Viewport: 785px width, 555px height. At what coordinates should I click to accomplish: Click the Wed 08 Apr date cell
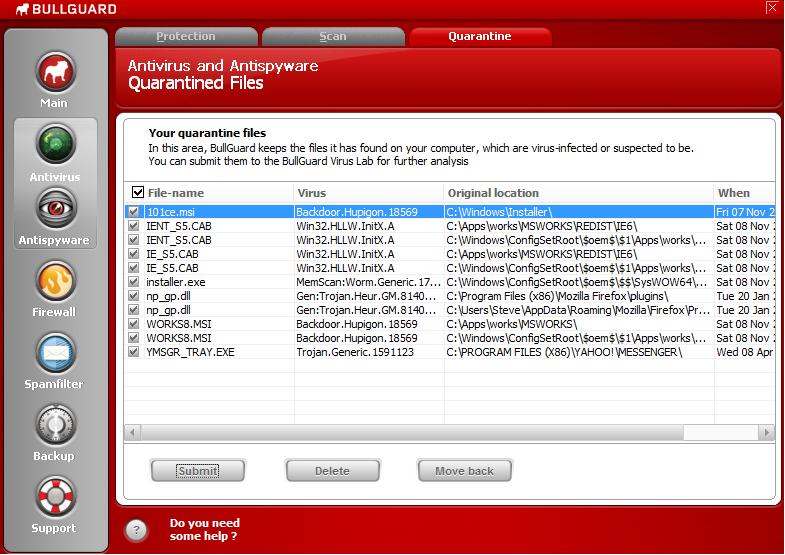[745, 352]
